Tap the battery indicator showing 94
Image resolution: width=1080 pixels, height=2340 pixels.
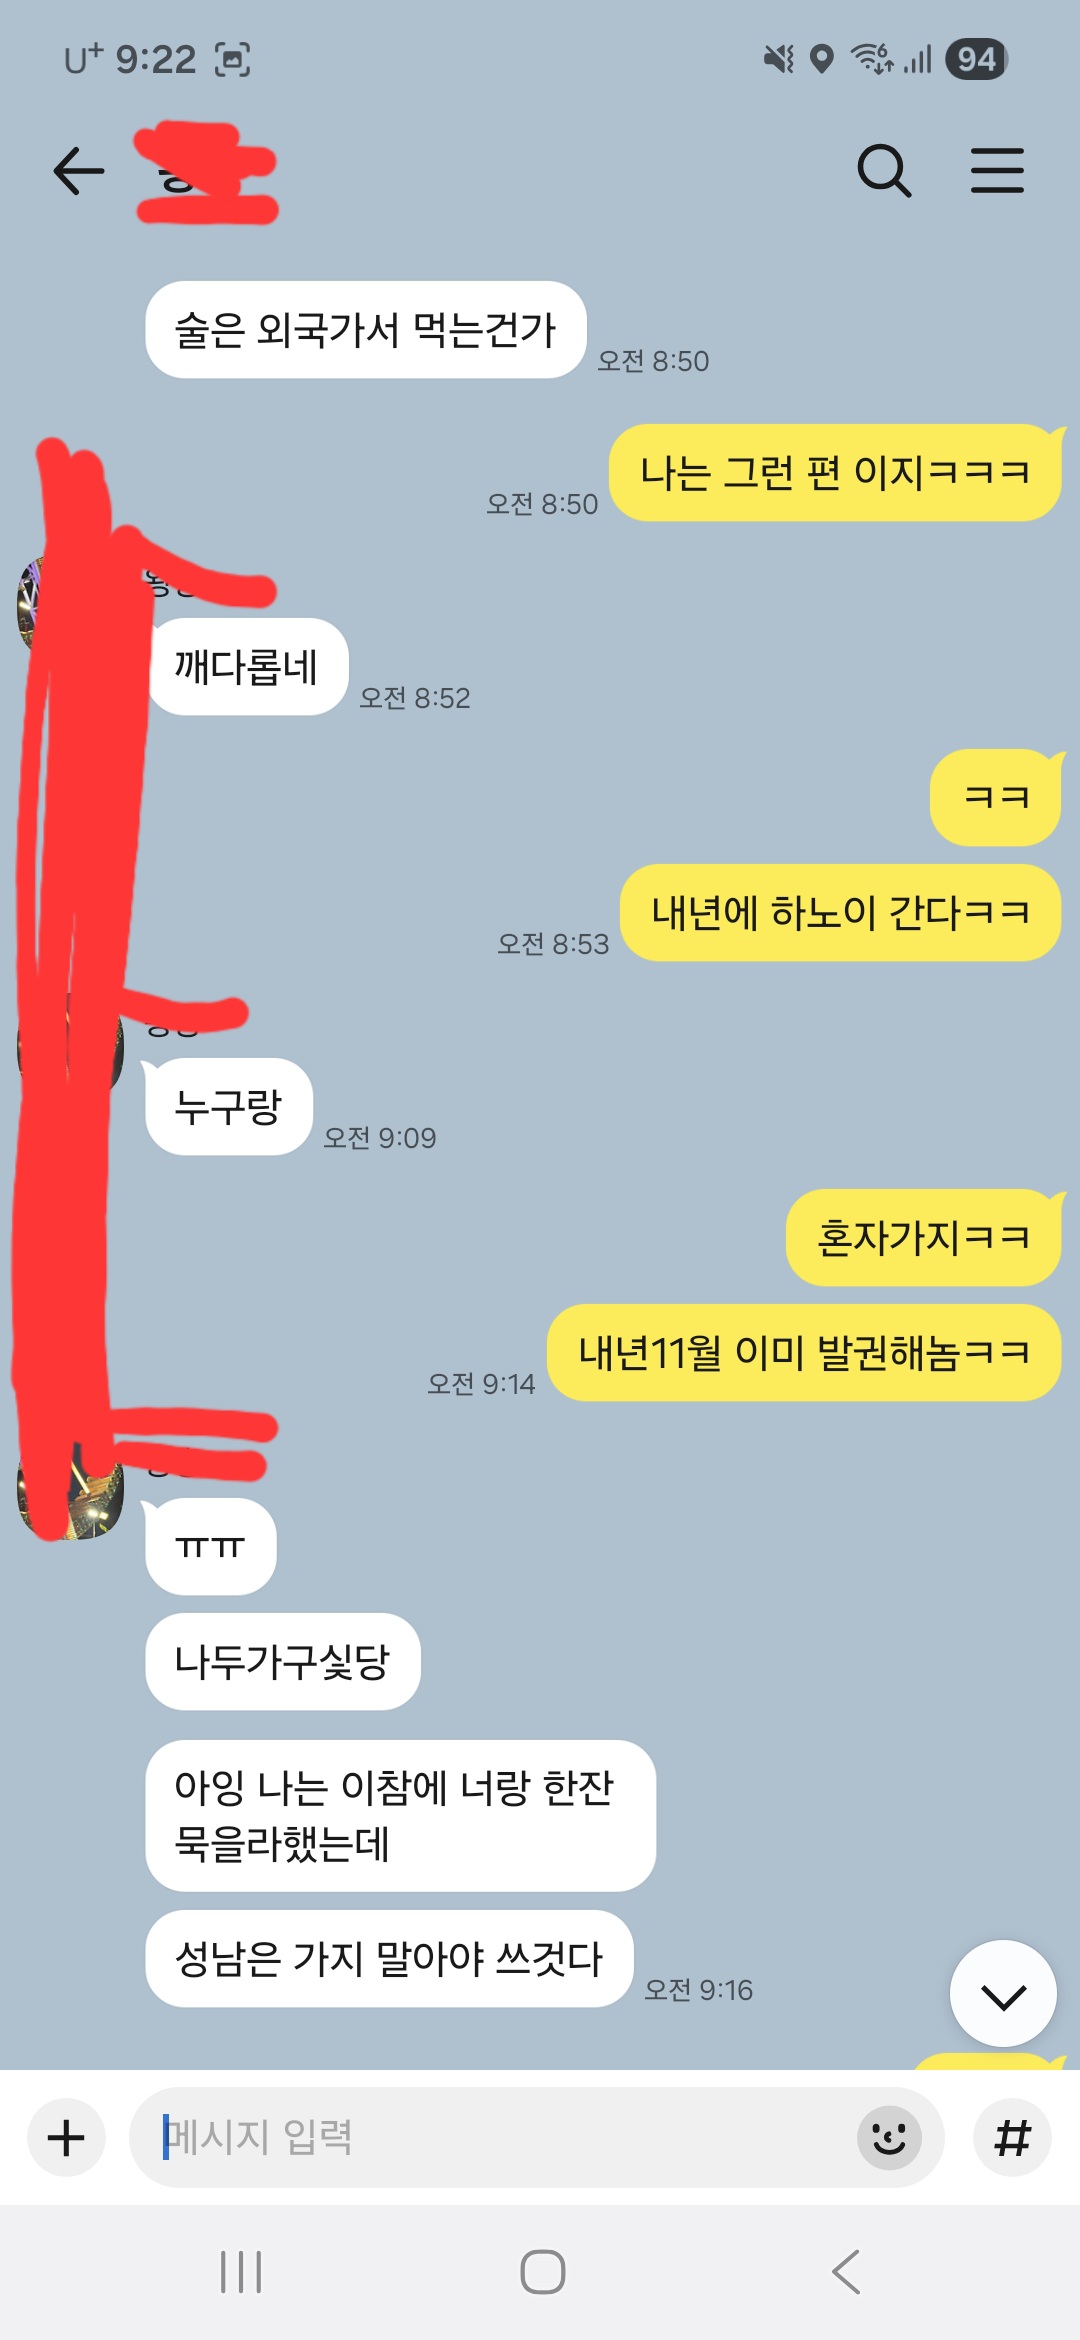pos(976,59)
